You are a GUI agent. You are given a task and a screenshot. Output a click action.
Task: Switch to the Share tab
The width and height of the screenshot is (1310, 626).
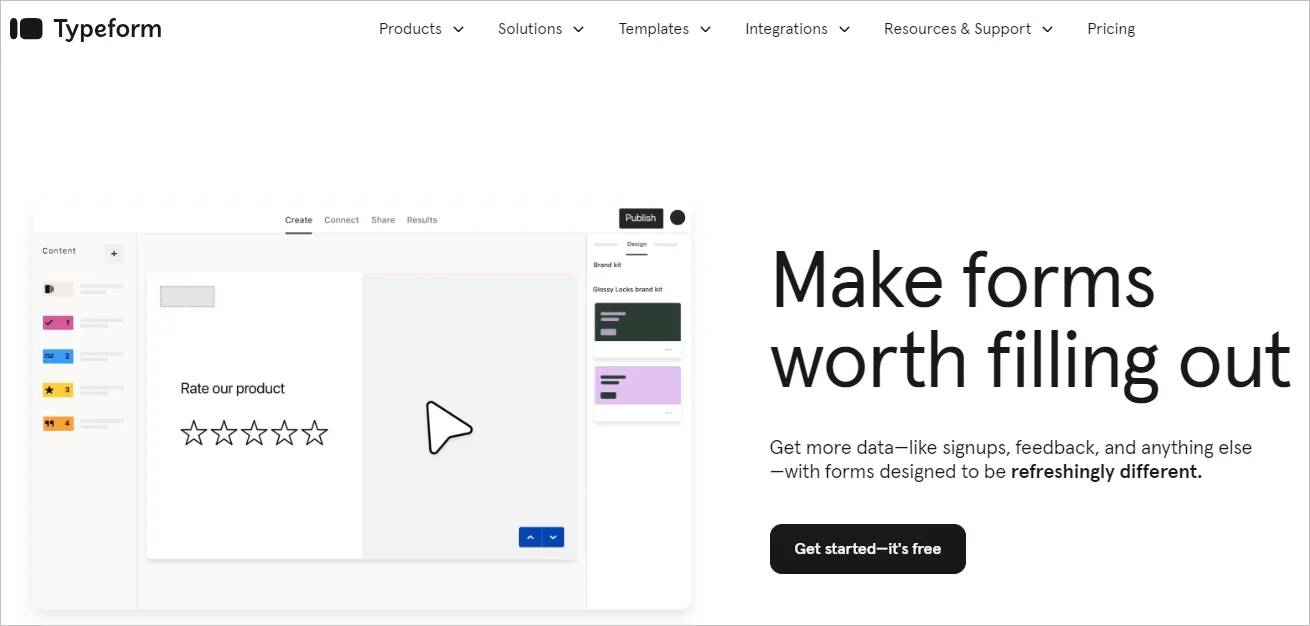tap(383, 220)
